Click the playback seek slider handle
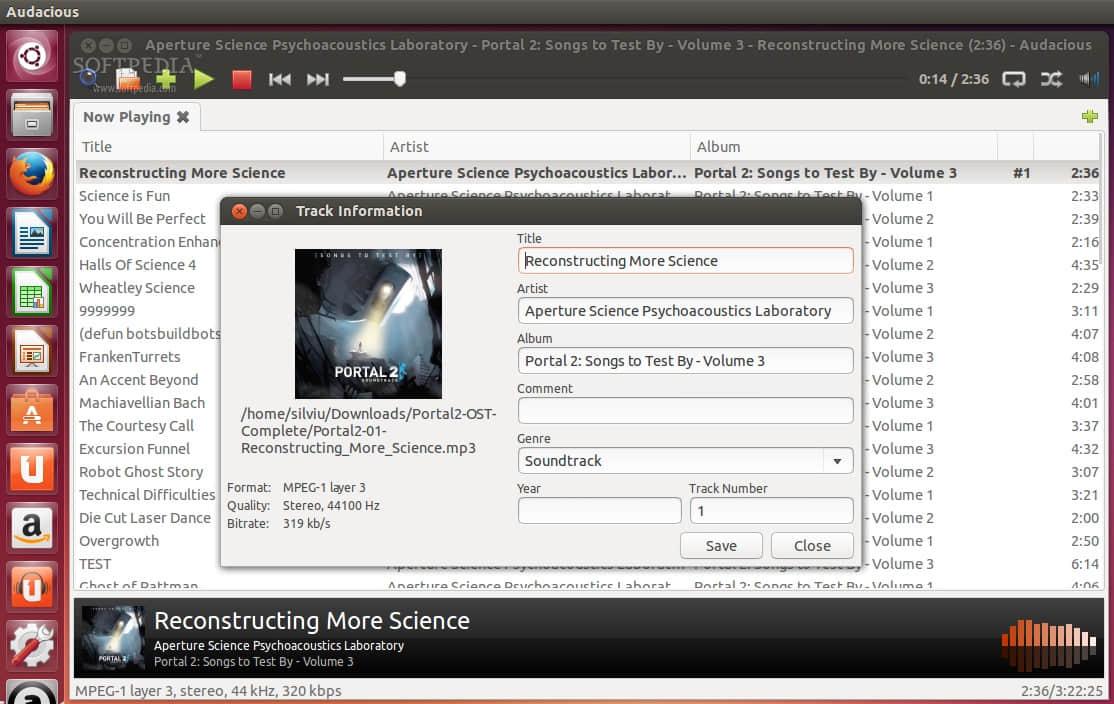 (x=400, y=79)
